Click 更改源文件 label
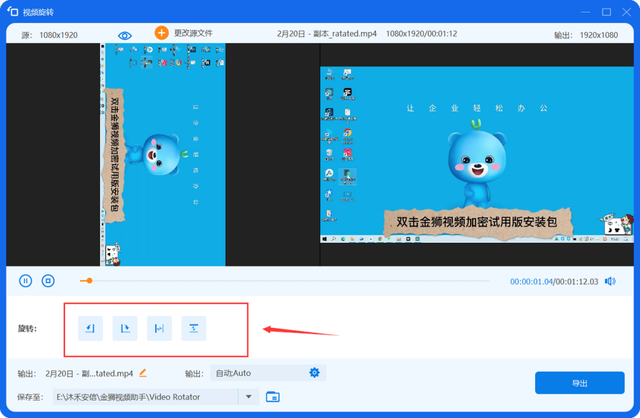640x418 pixels. pyautogui.click(x=193, y=33)
